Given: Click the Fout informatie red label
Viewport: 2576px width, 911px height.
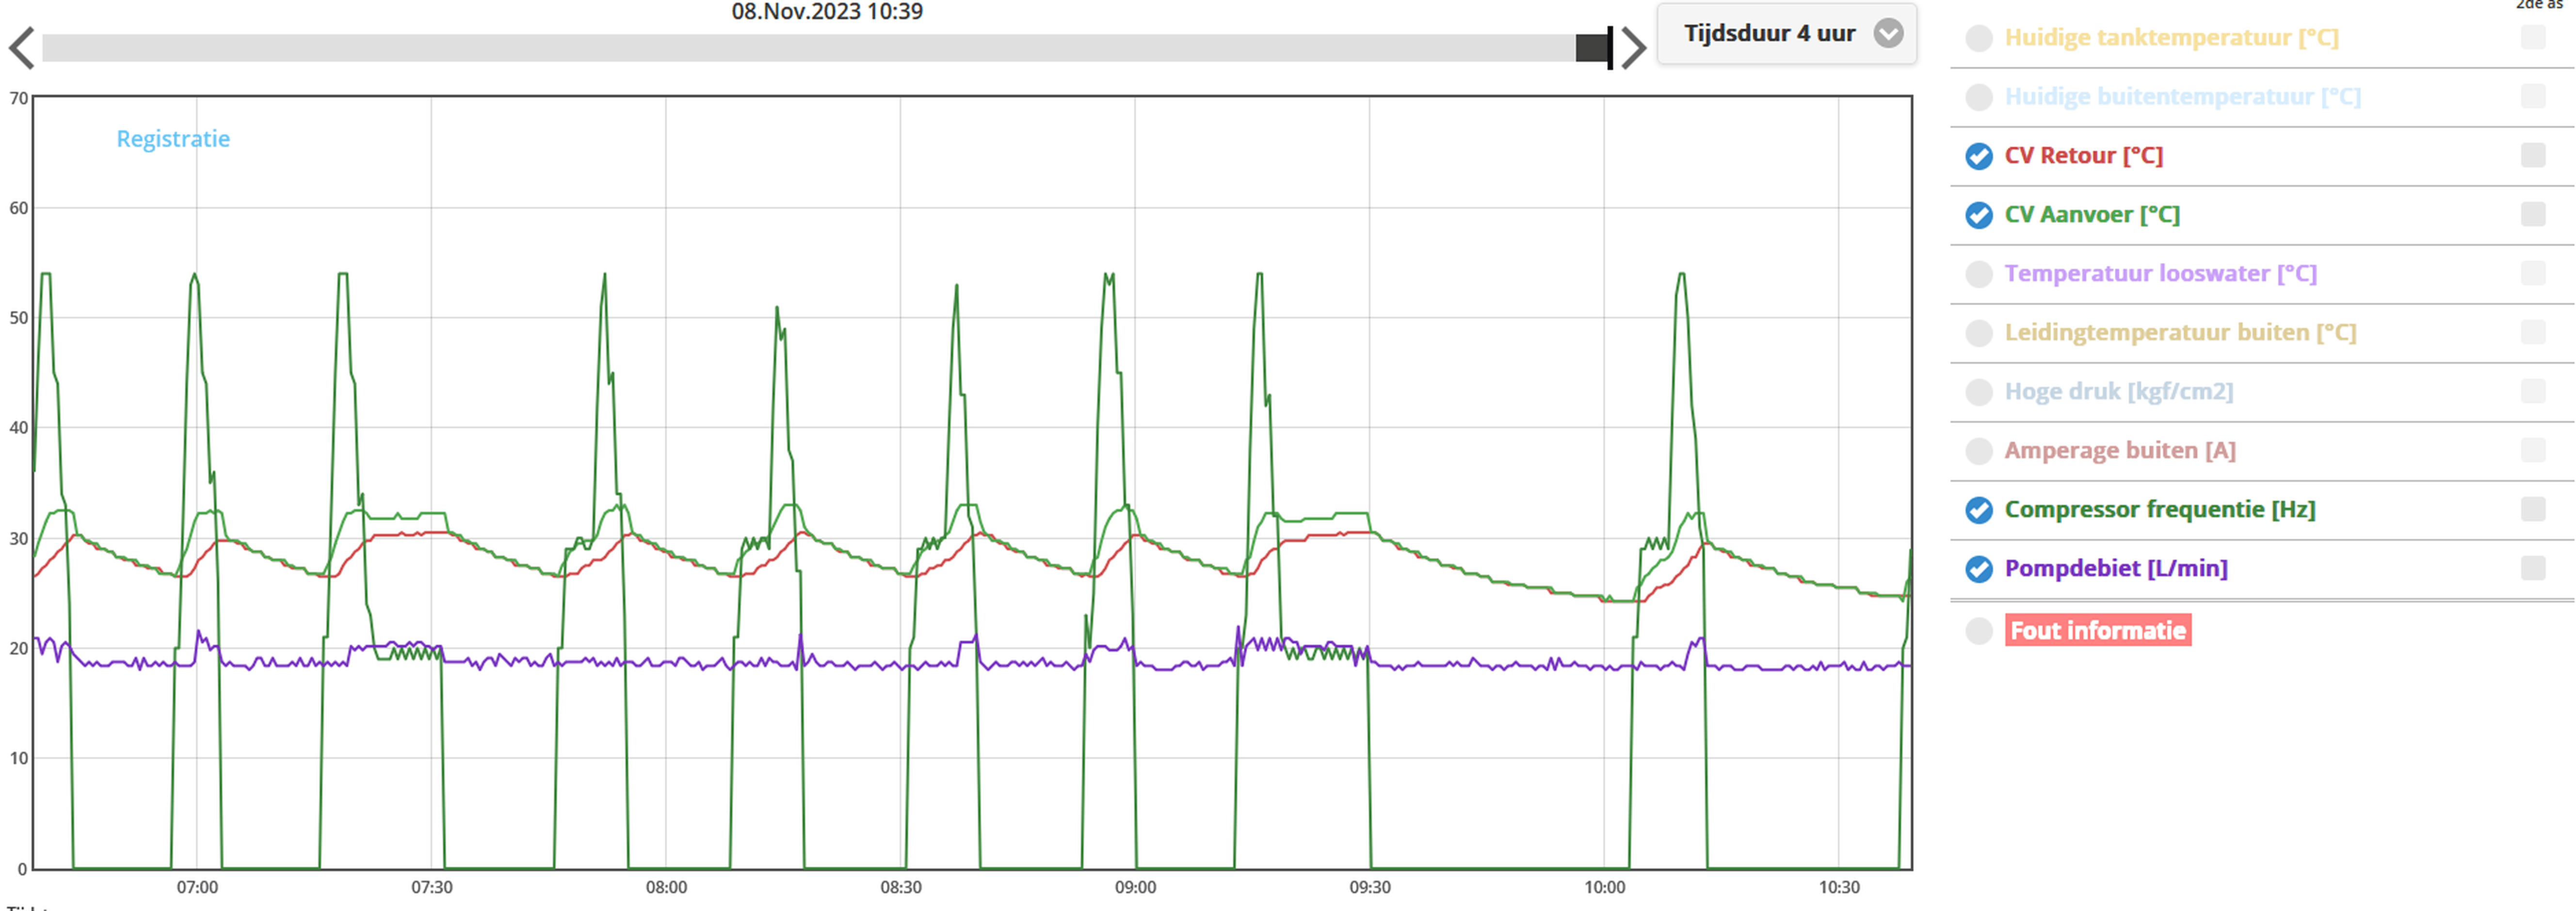Looking at the screenshot, I should [x=2098, y=631].
